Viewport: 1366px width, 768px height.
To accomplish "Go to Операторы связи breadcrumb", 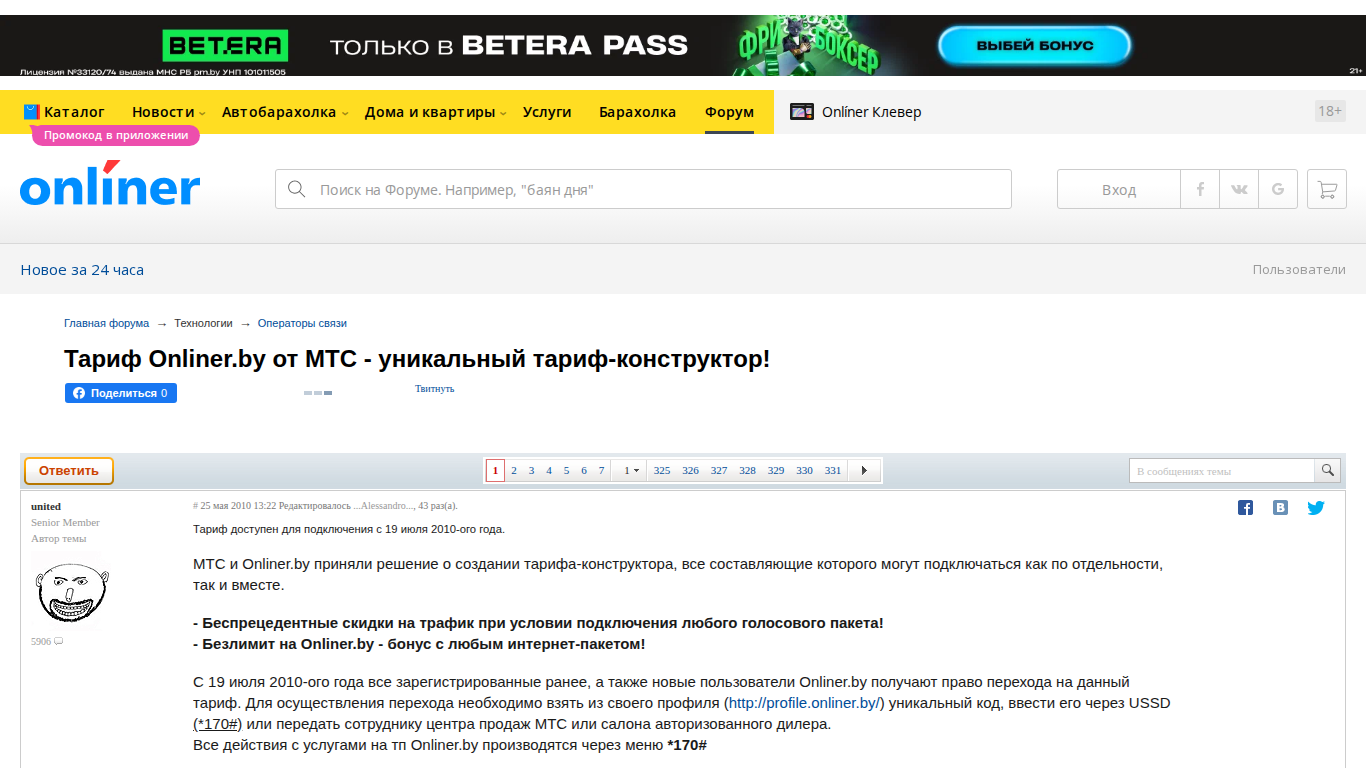I will pyautogui.click(x=302, y=323).
